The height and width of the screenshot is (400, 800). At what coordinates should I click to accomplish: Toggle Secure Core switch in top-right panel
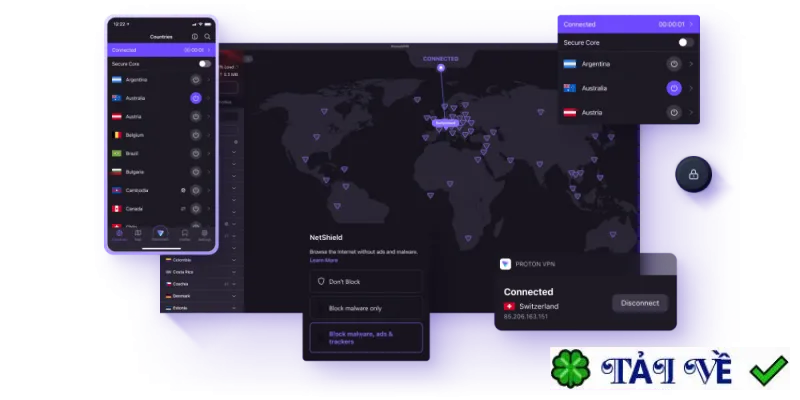[x=686, y=42]
